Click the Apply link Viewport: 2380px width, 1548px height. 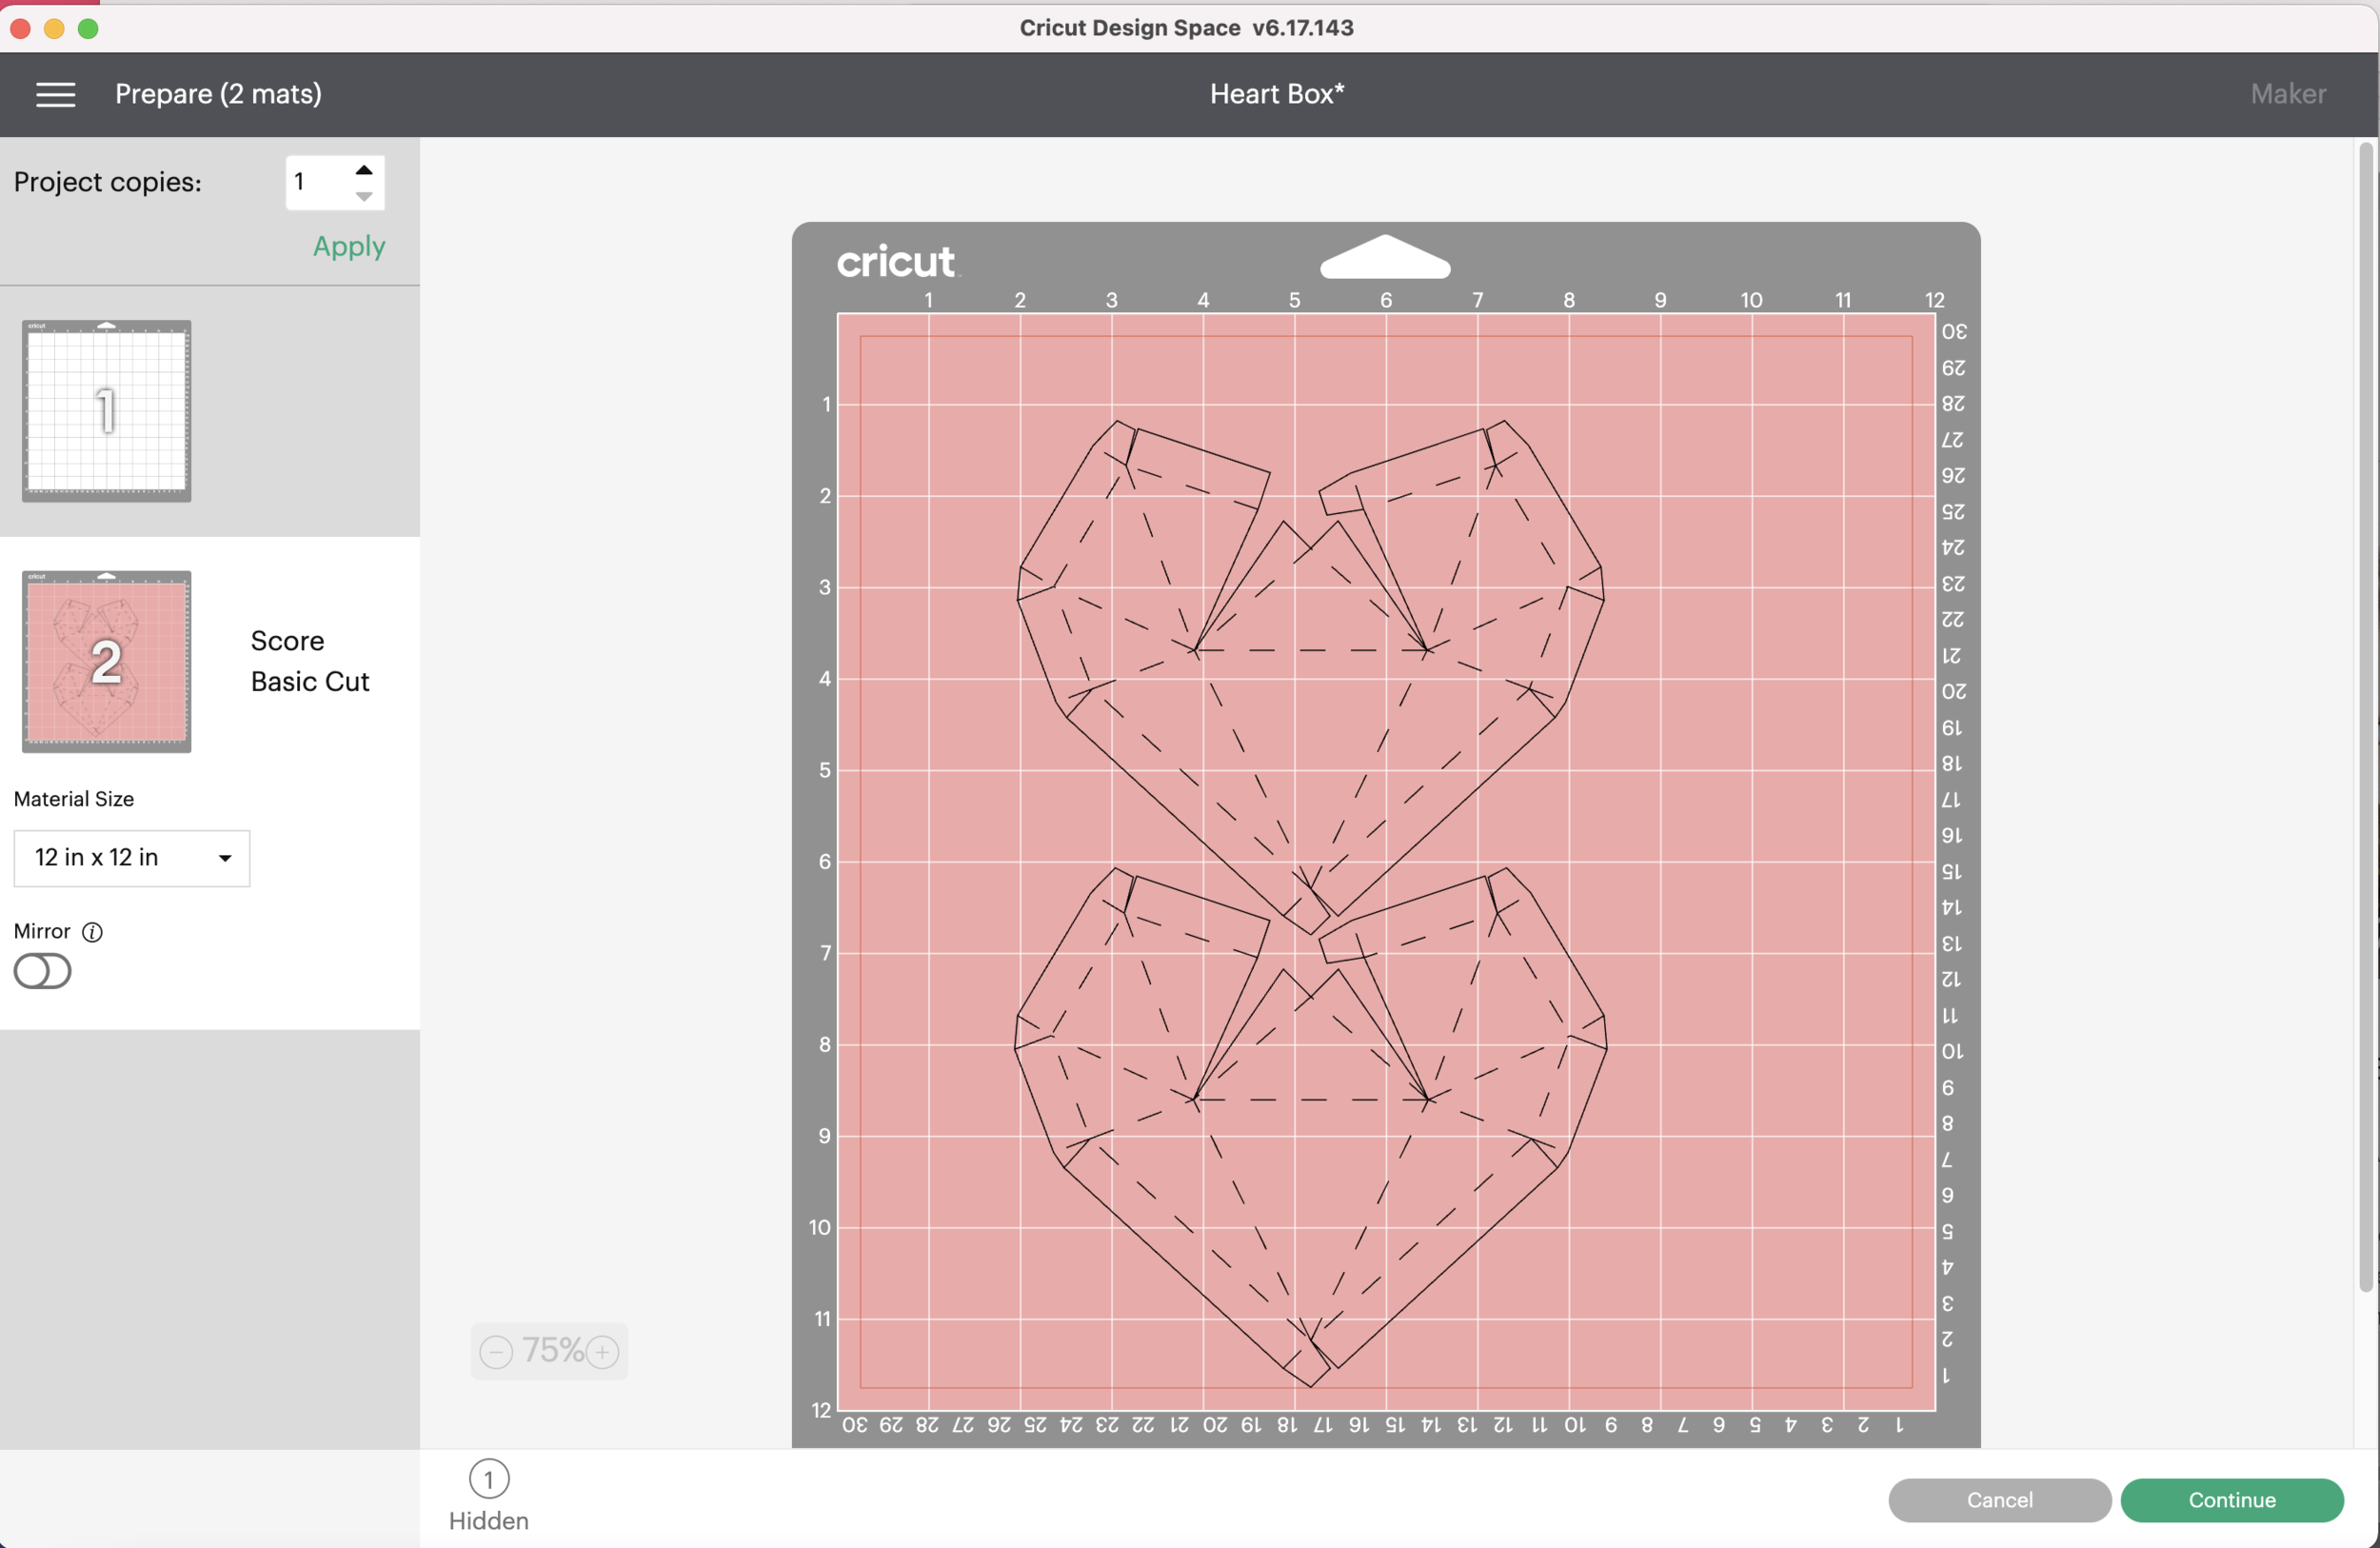tap(349, 246)
